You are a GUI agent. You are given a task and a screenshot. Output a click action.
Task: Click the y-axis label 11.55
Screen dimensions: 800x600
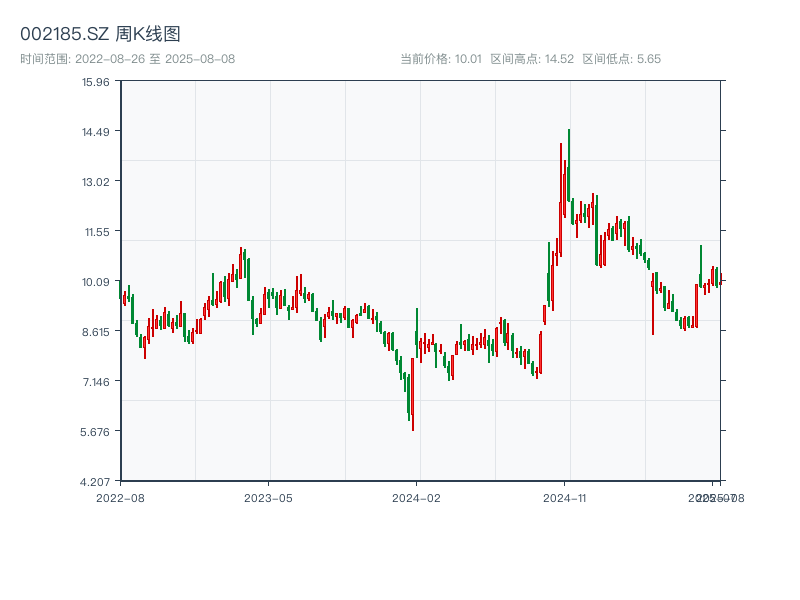tap(97, 232)
